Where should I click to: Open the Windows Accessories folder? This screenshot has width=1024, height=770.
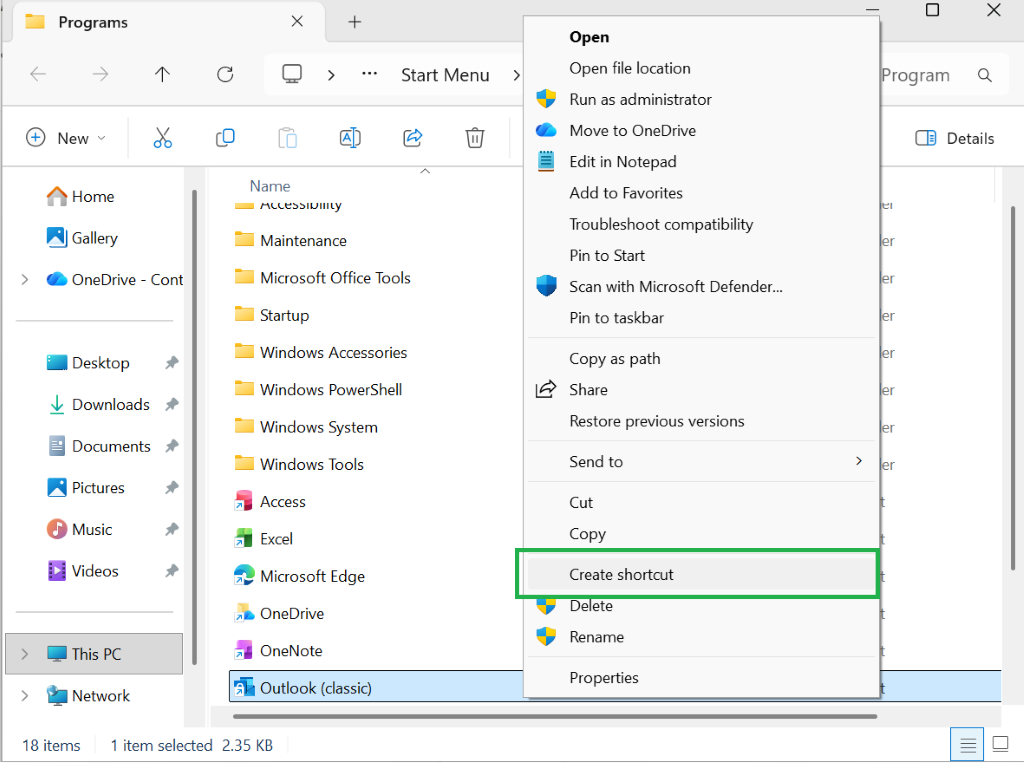tap(321, 352)
